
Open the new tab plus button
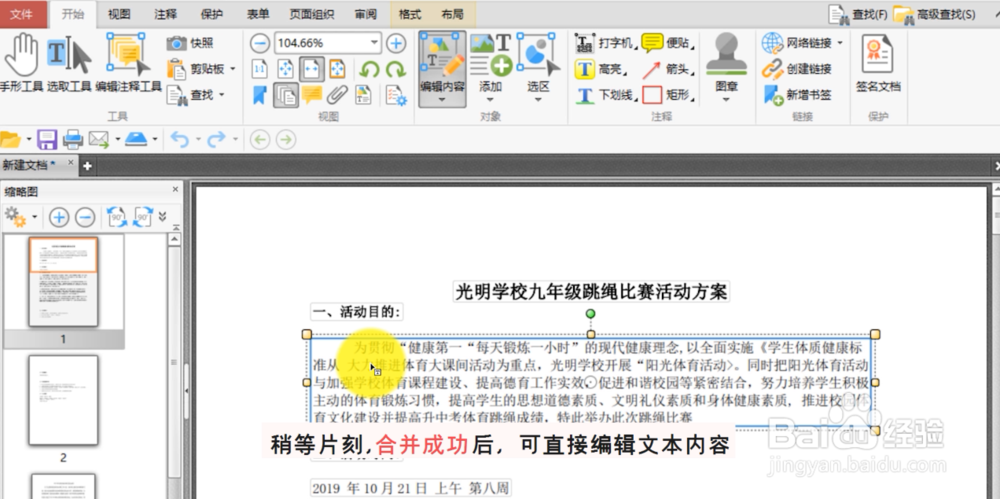coord(87,166)
